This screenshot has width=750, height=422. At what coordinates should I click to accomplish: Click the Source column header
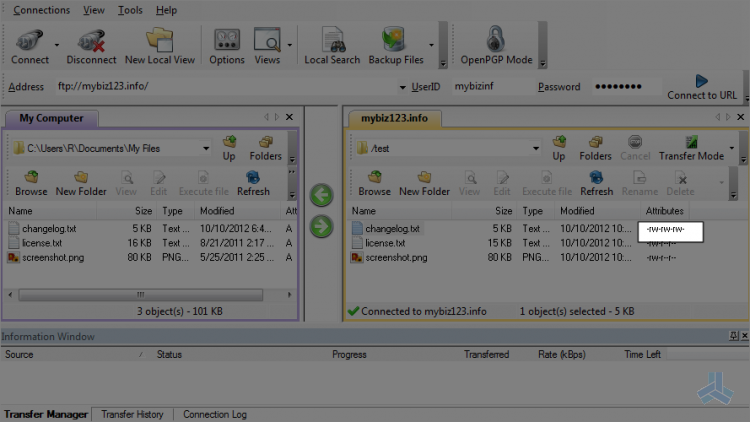(74, 355)
